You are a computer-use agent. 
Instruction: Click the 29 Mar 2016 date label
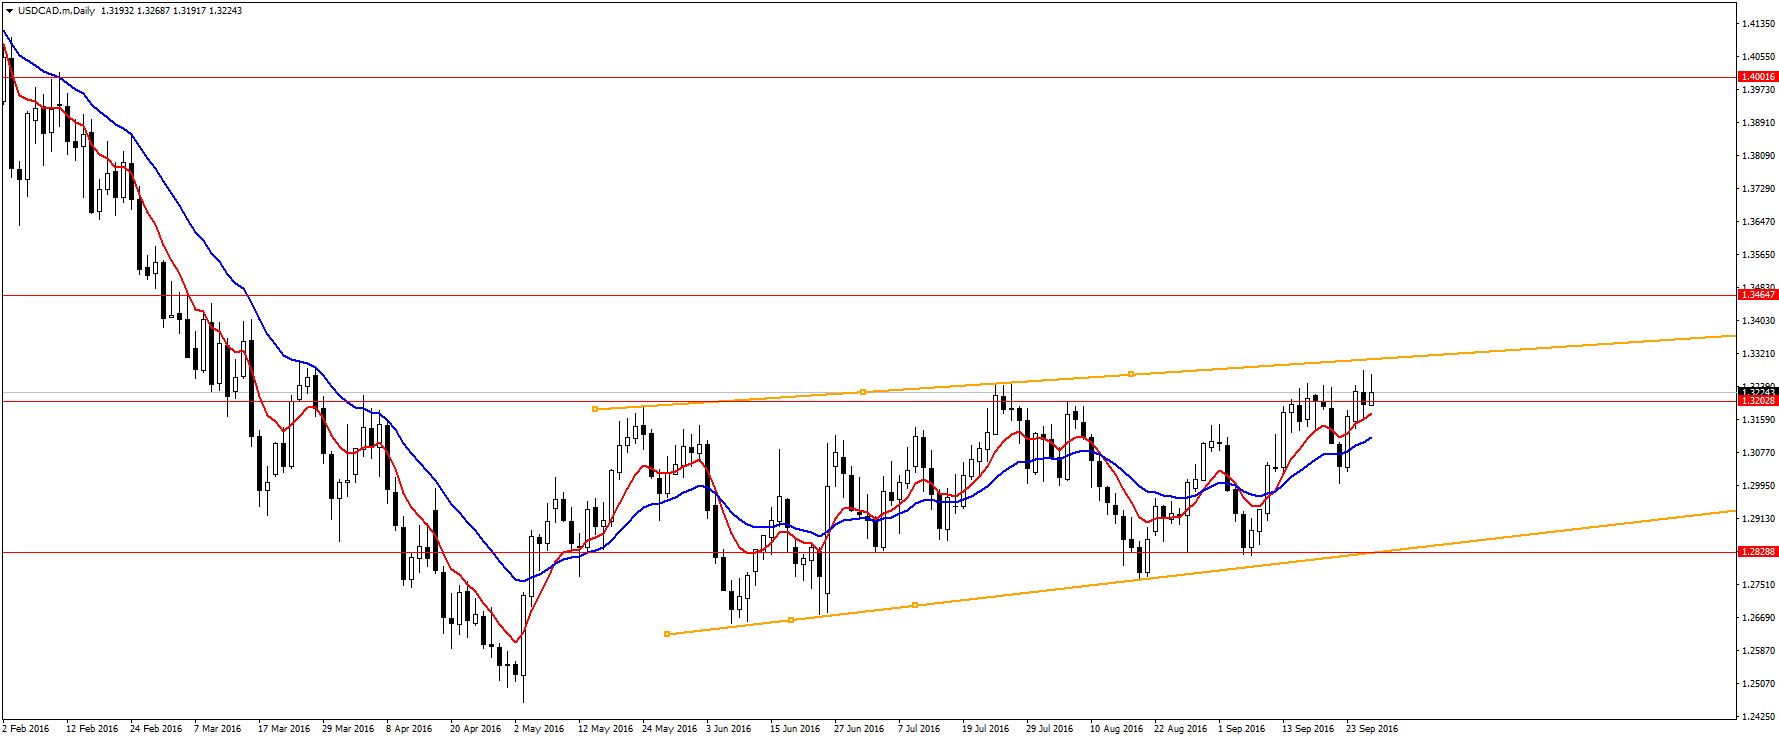point(348,729)
